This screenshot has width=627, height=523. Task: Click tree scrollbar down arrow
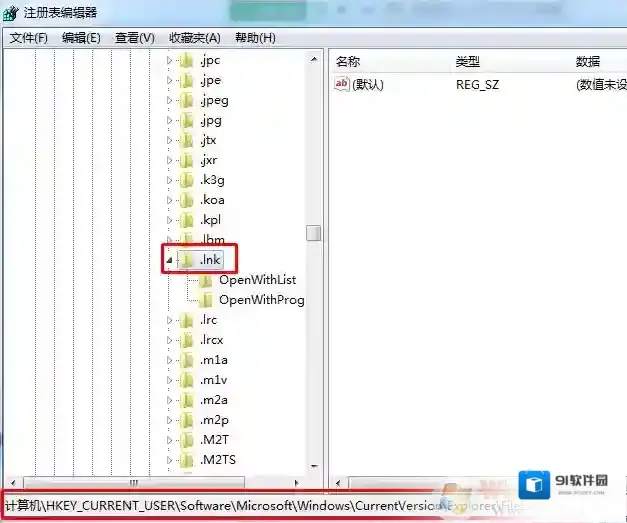coord(314,466)
